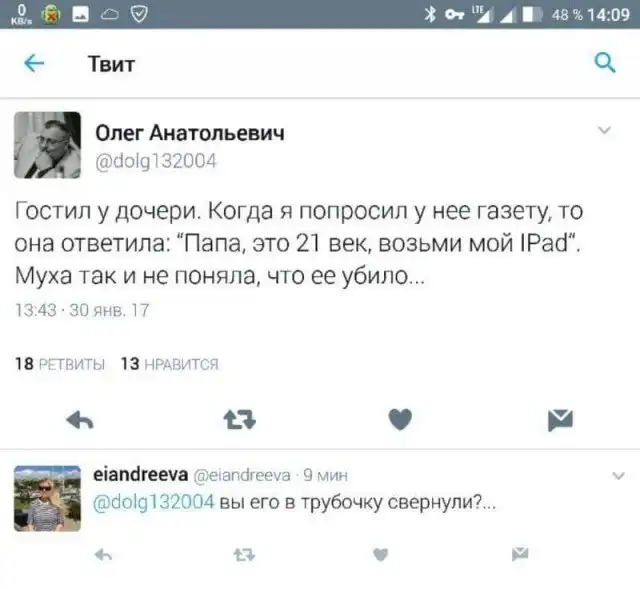Like the main tweet with heart

(400, 420)
